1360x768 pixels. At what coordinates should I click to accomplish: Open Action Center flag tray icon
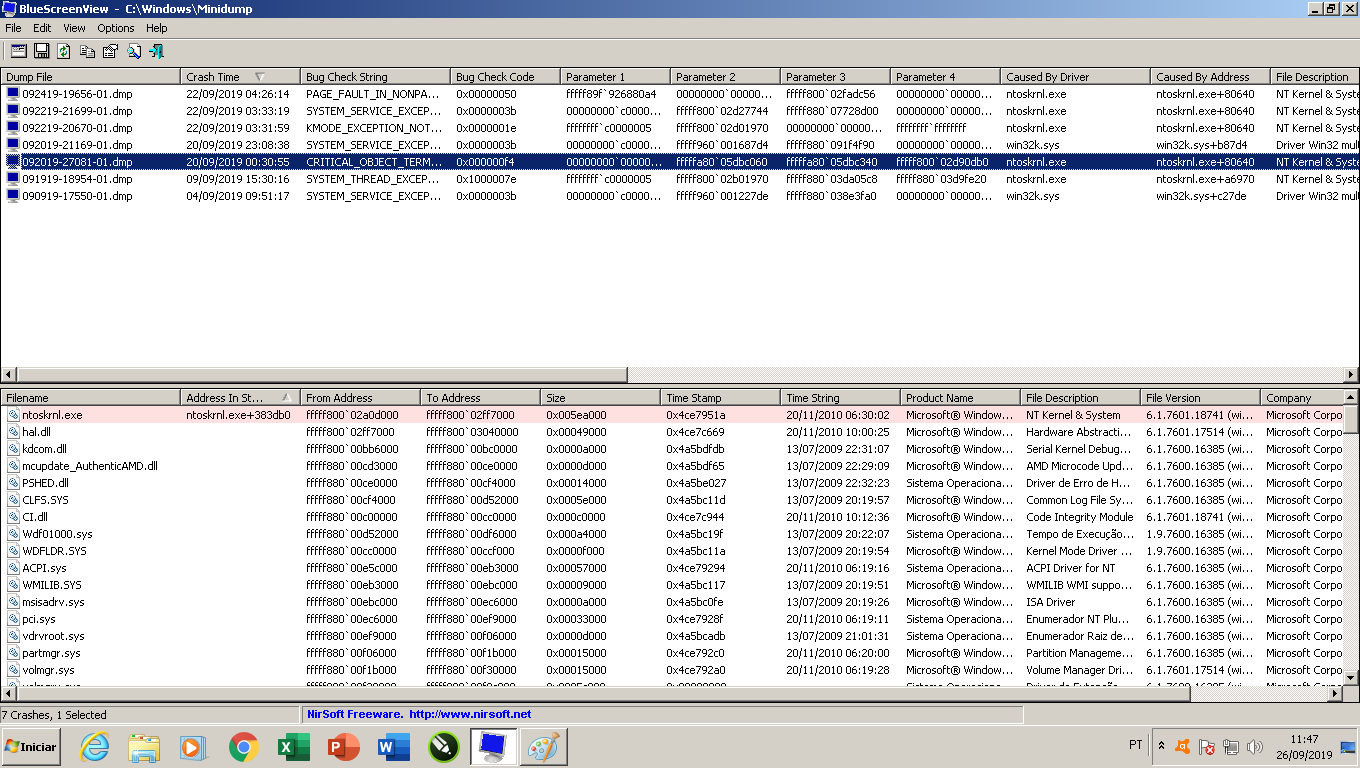coord(1207,746)
